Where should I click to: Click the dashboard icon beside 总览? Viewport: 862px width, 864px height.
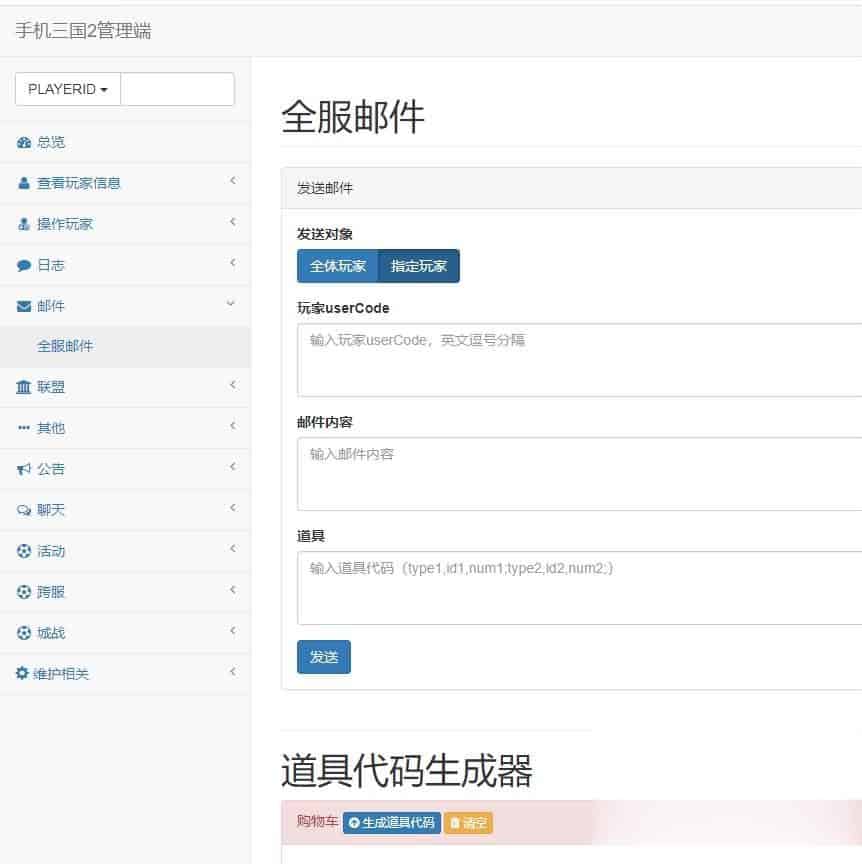tap(24, 143)
